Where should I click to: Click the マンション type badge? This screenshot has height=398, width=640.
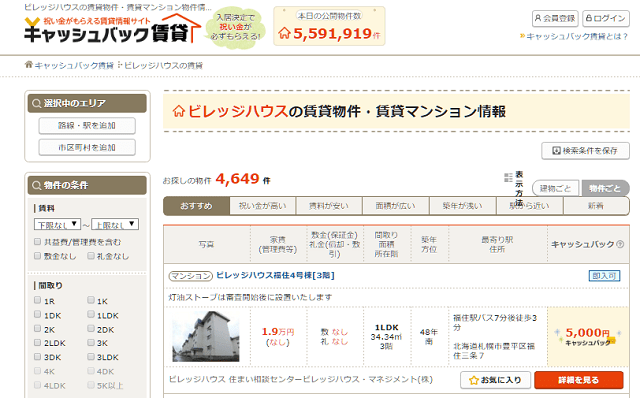click(x=191, y=276)
